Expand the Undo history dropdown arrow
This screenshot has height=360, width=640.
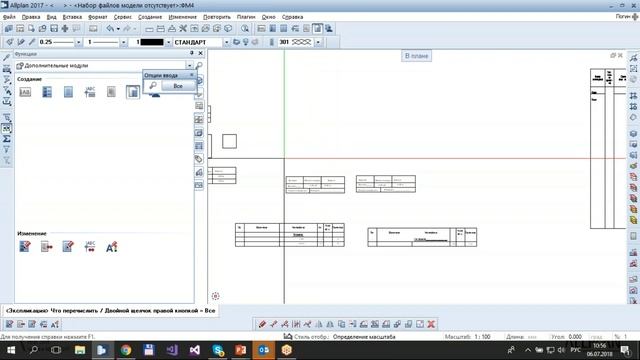pyautogui.click(x=118, y=29)
